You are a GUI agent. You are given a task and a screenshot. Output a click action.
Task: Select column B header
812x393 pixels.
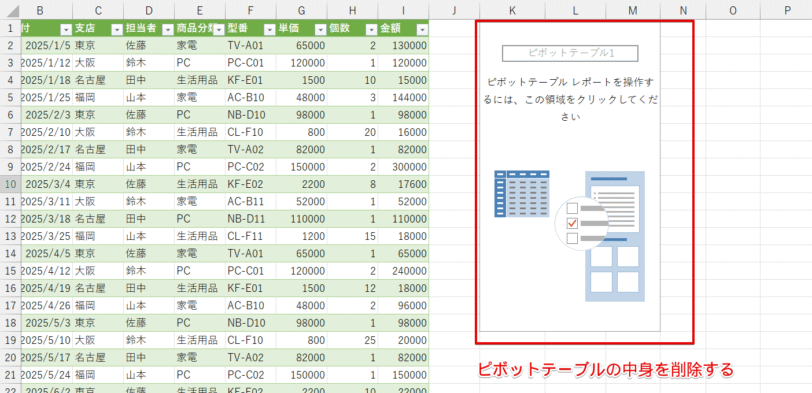click(47, 9)
